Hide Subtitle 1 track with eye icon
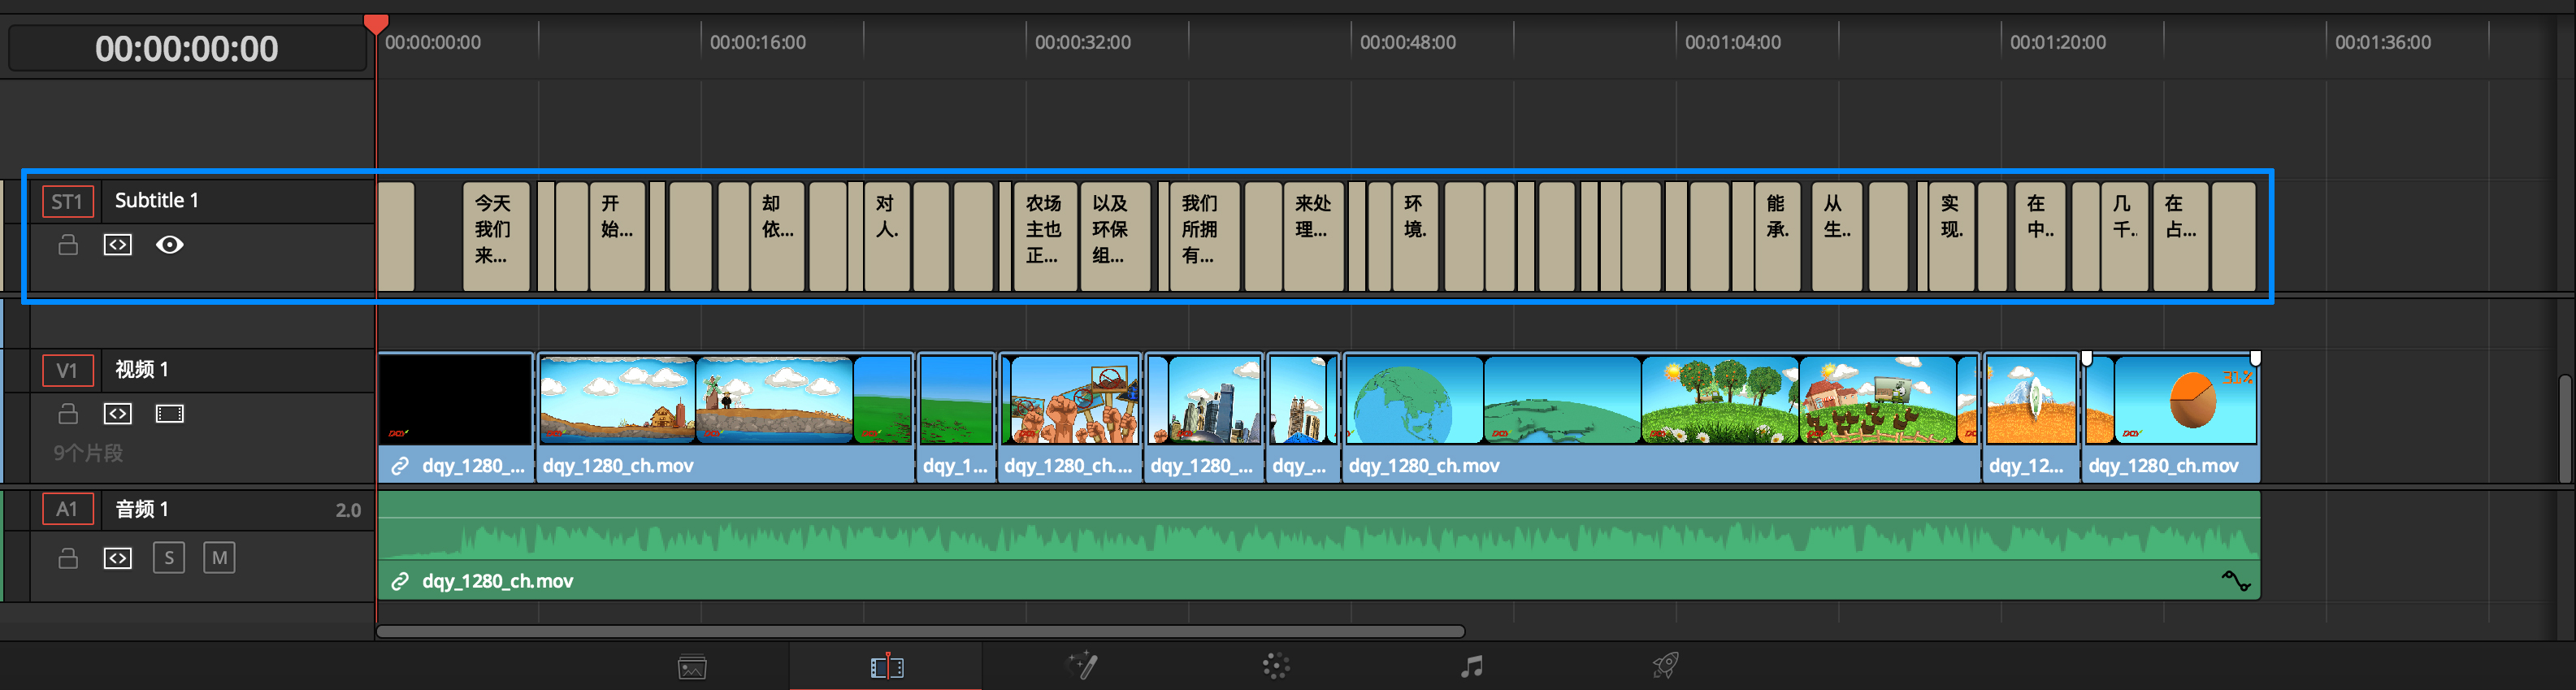Viewport: 2576px width, 690px height. point(170,244)
